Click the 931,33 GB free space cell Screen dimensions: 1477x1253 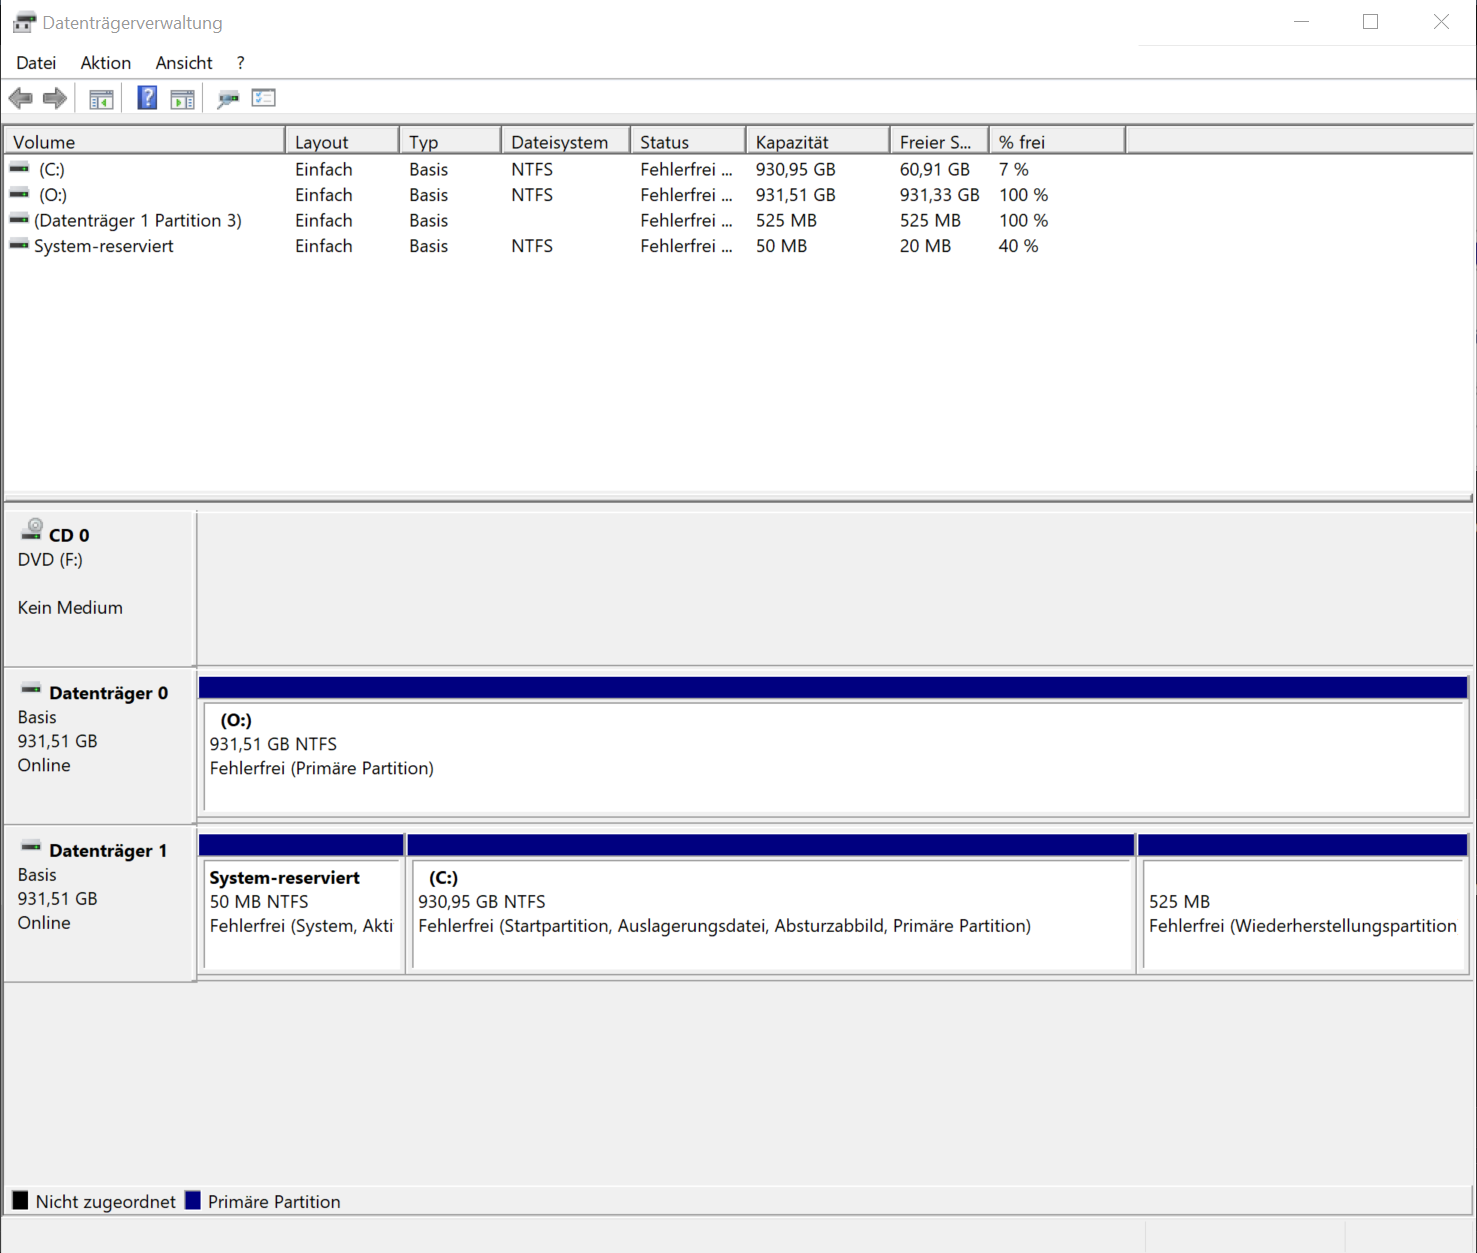coord(940,195)
